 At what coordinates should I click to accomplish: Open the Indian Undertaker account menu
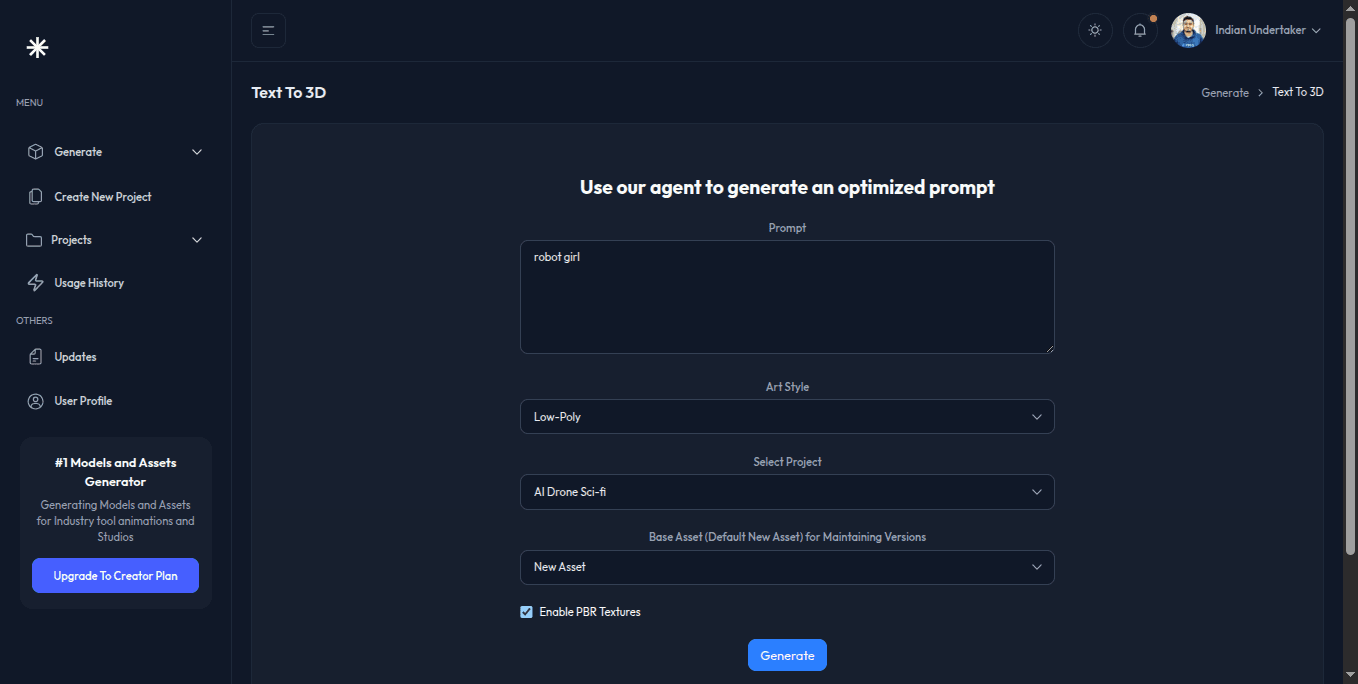(x=1267, y=30)
